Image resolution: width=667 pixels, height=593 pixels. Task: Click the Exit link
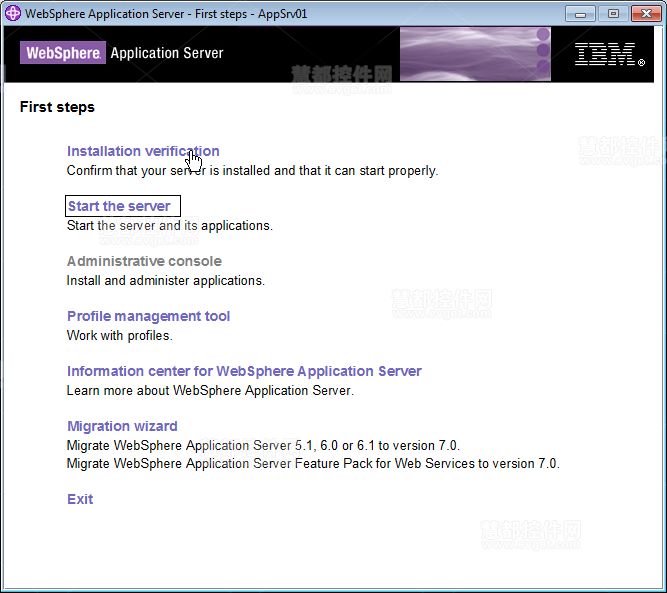pos(80,499)
